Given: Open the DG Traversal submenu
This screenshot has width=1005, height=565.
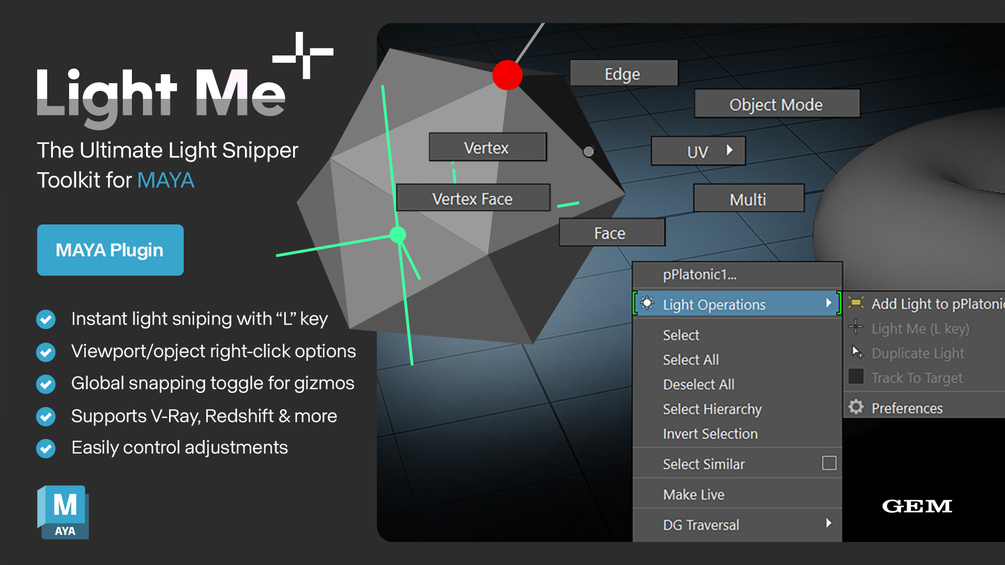Looking at the screenshot, I should pyautogui.click(x=737, y=525).
